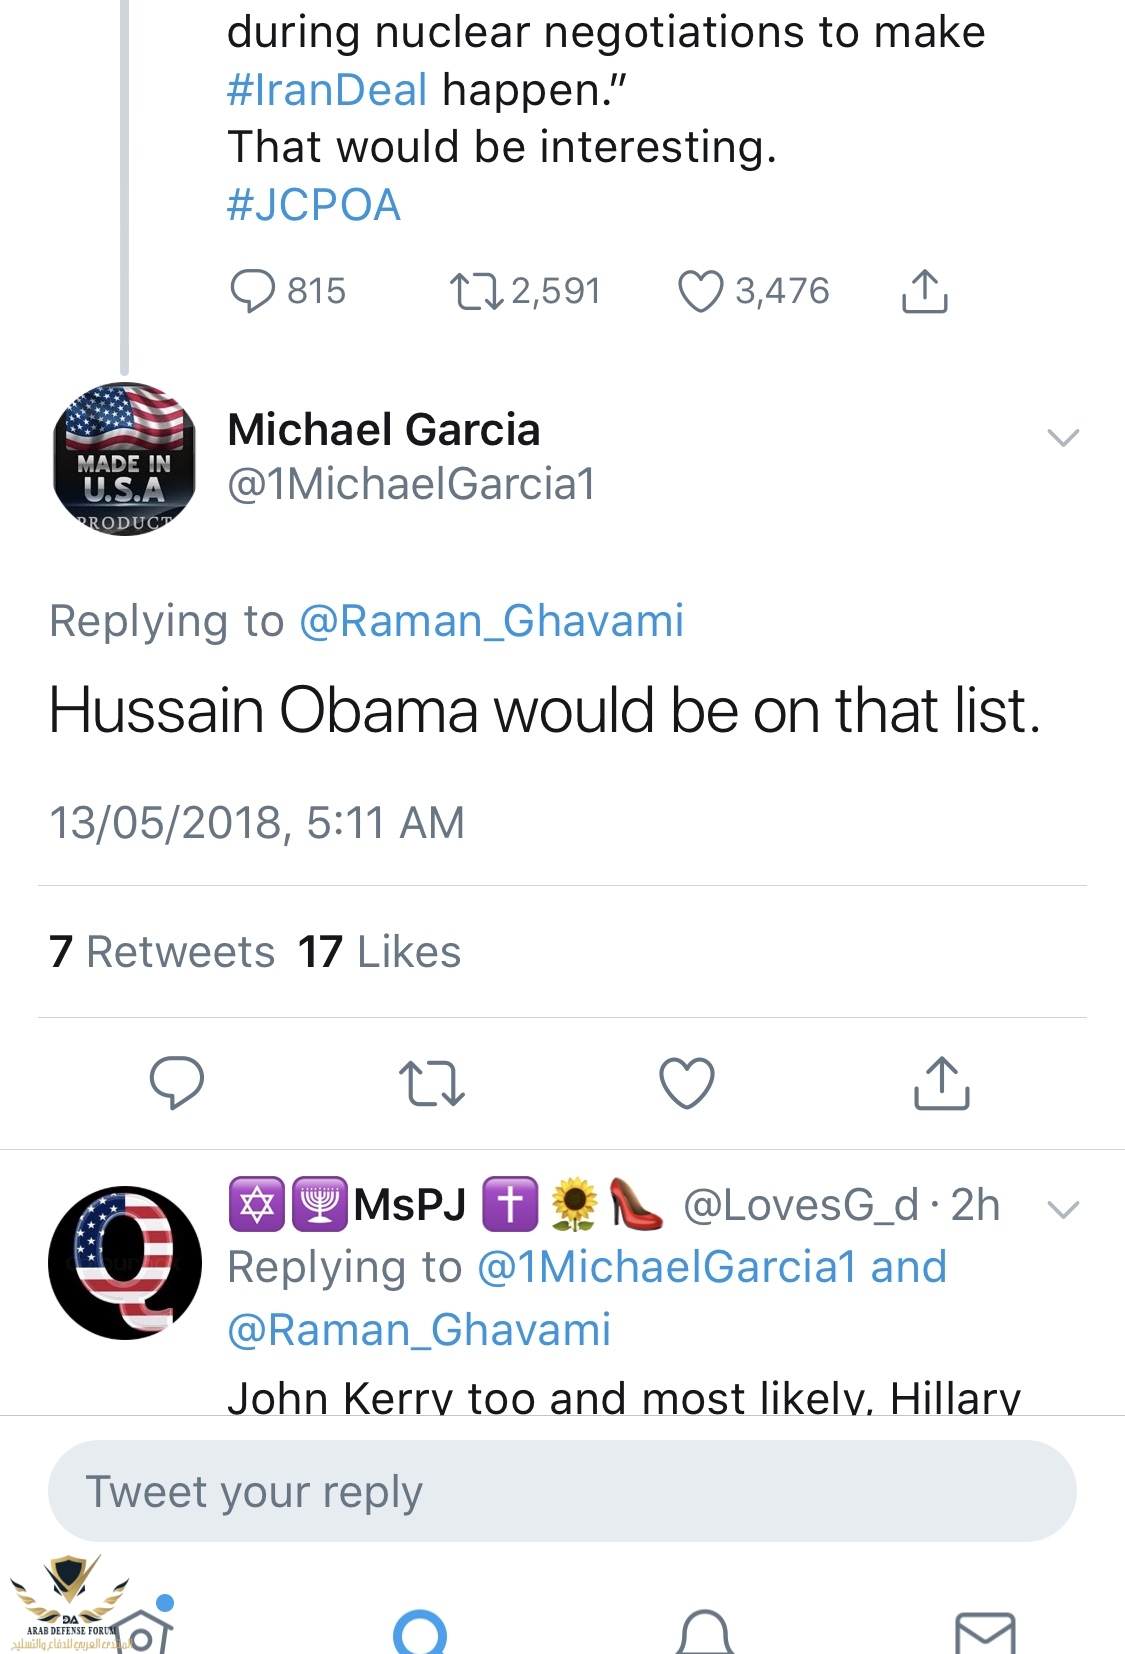Retweet Michael Garcia's tweet

click(431, 1083)
